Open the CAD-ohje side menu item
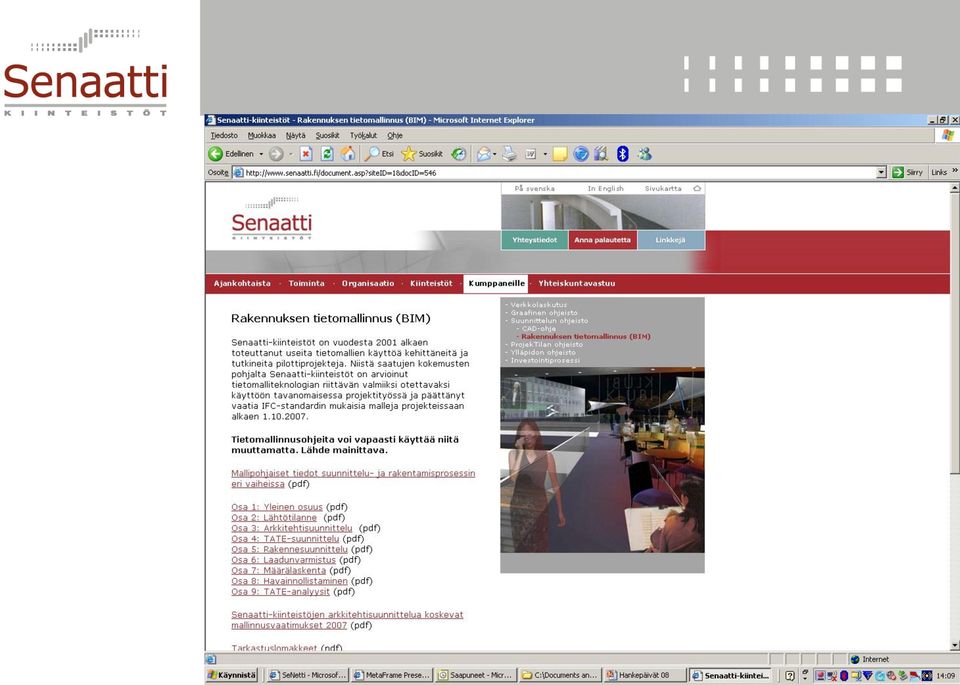 click(x=539, y=329)
